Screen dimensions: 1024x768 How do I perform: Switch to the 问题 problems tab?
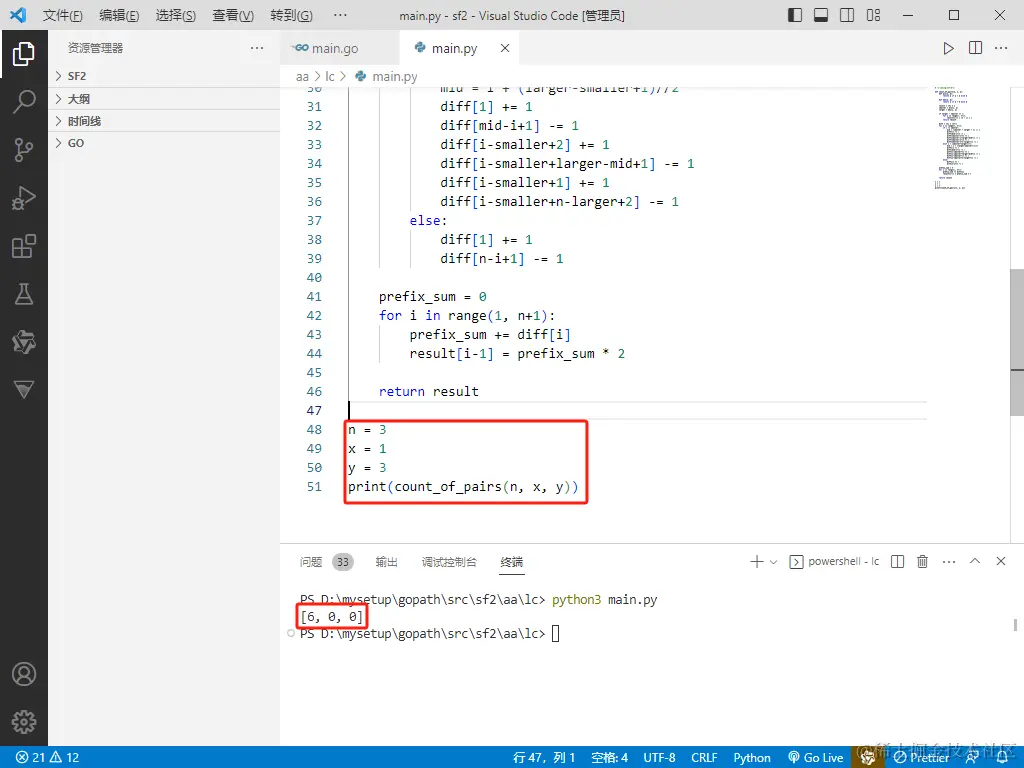(x=311, y=562)
